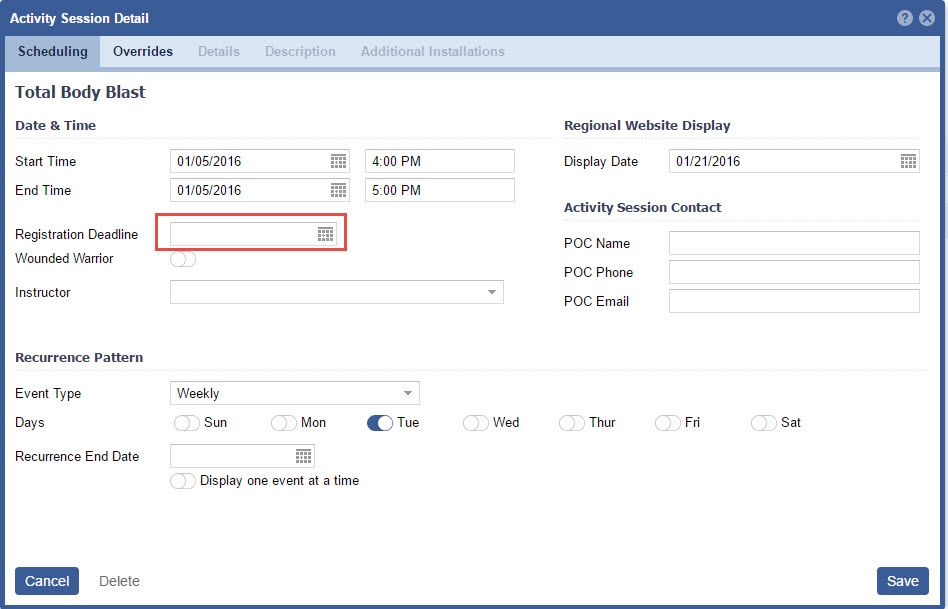Click the Delete link
Screen dimensions: 948x609
pos(119,581)
